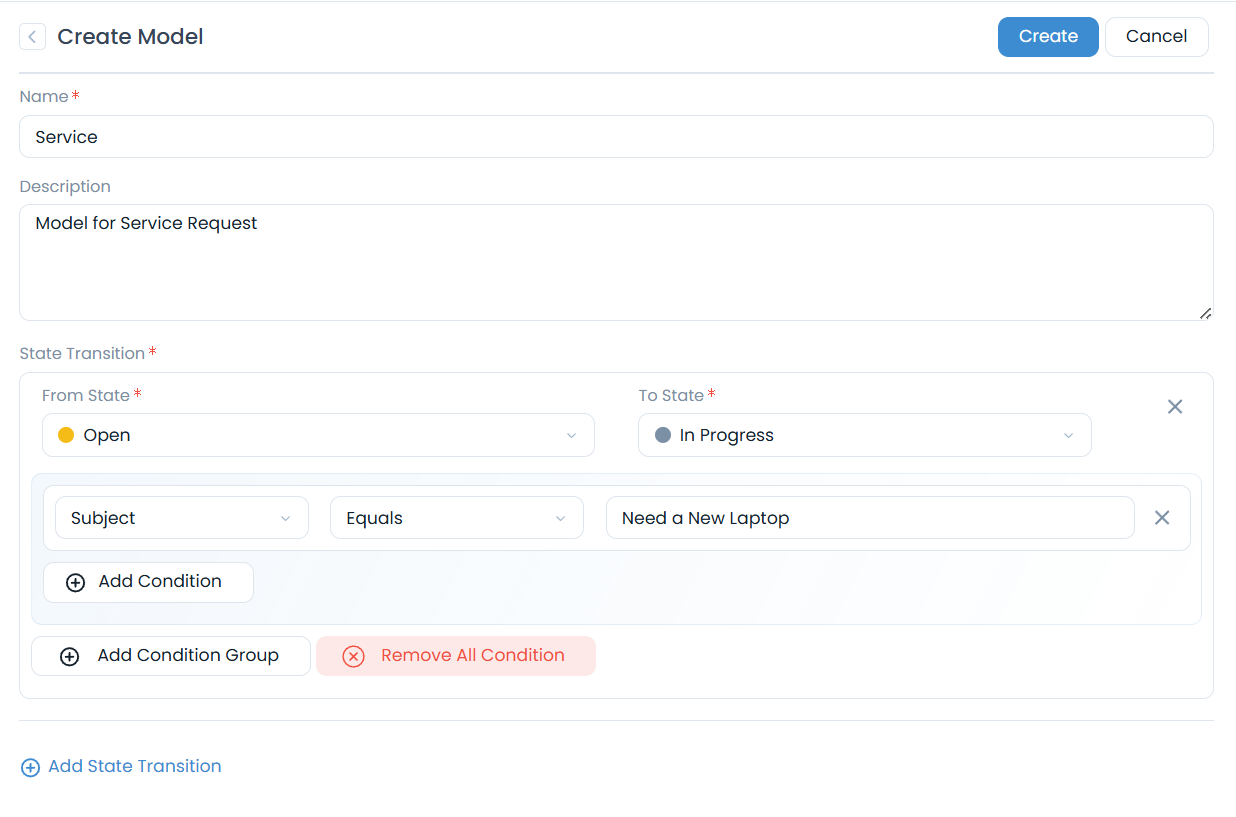
Task: Open the From State dropdown
Action: [318, 435]
